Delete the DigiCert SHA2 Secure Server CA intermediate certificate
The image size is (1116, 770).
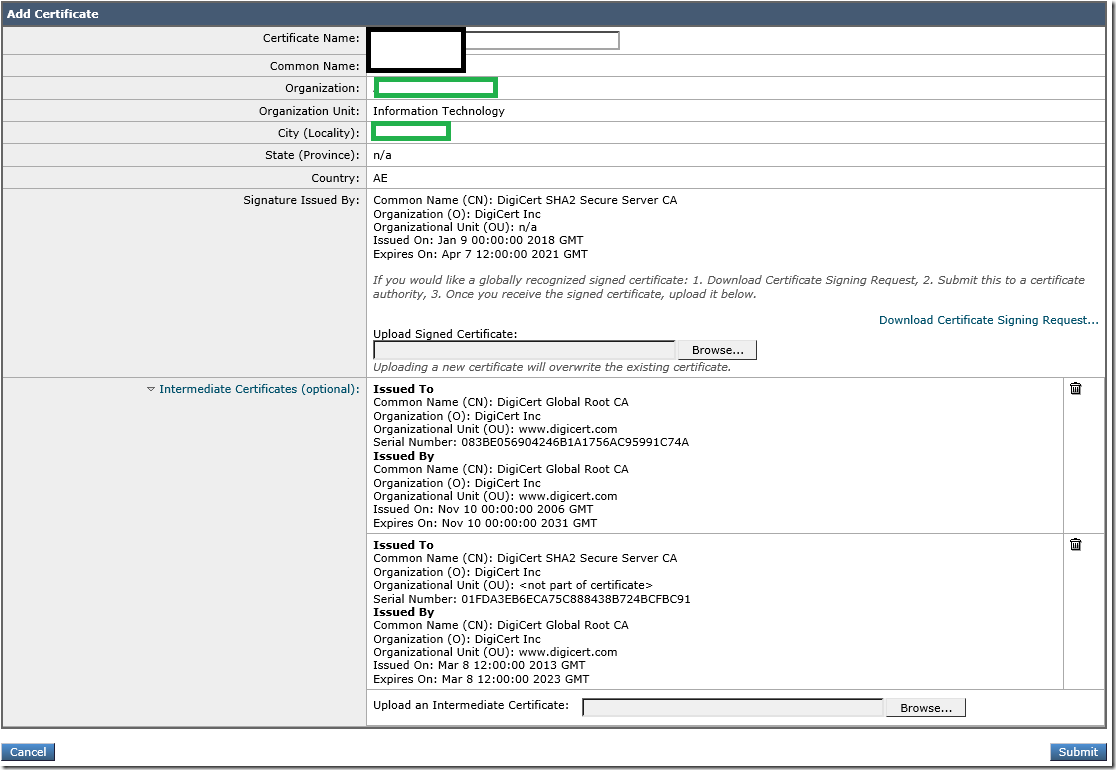click(1075, 544)
